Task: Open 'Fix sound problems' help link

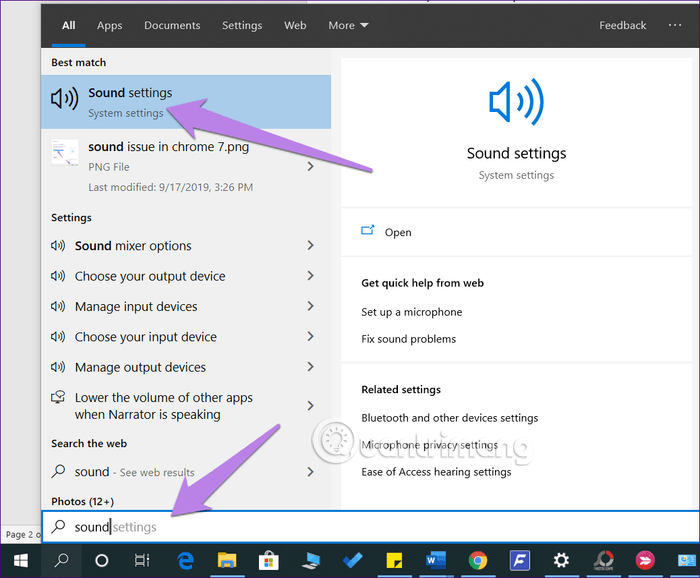Action: click(408, 339)
